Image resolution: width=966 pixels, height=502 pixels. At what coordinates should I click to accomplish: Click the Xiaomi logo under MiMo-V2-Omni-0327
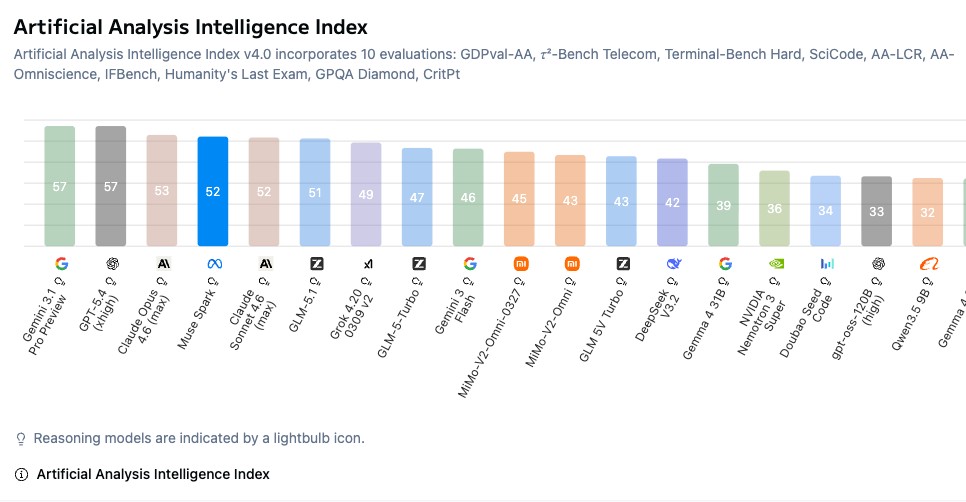coord(519,264)
